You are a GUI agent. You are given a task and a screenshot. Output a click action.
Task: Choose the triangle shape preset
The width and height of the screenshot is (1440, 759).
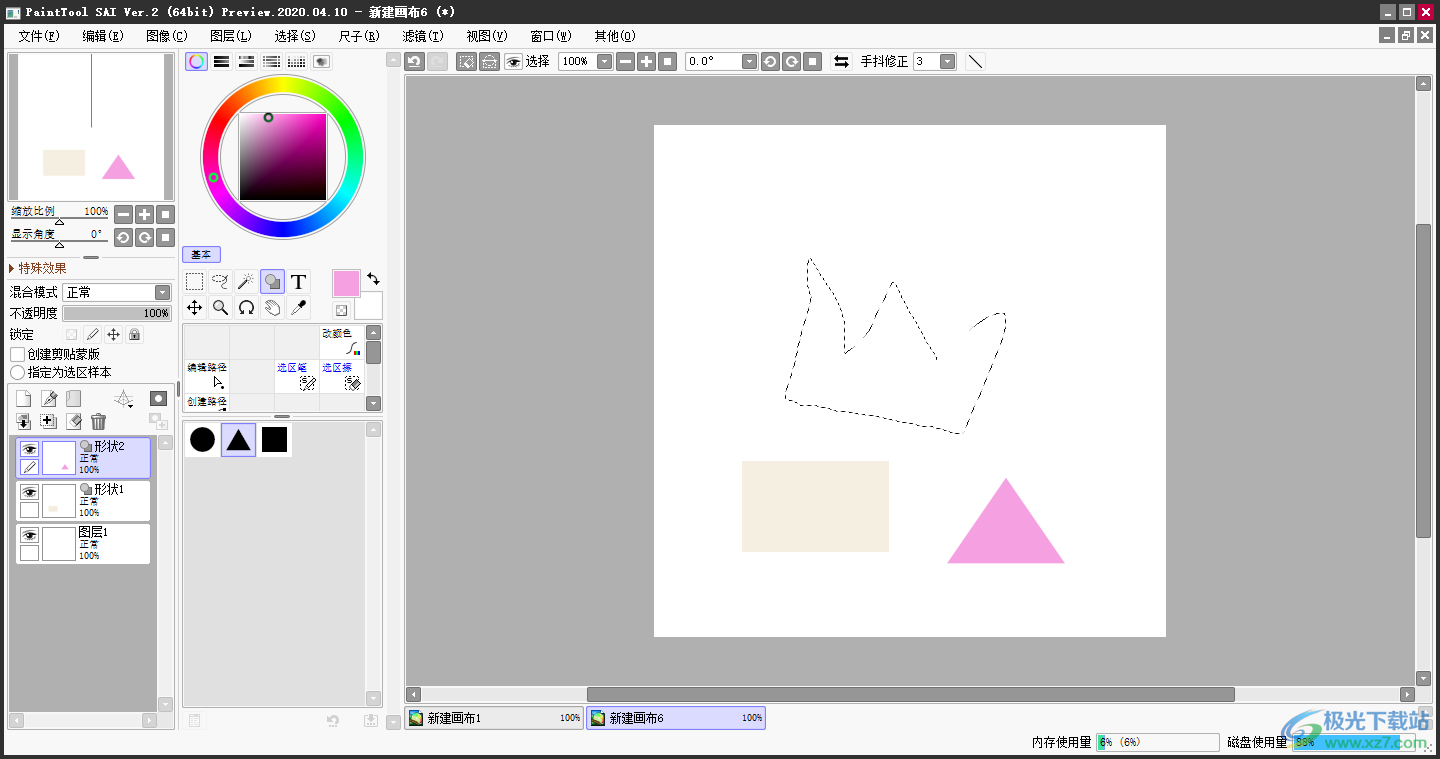point(238,439)
